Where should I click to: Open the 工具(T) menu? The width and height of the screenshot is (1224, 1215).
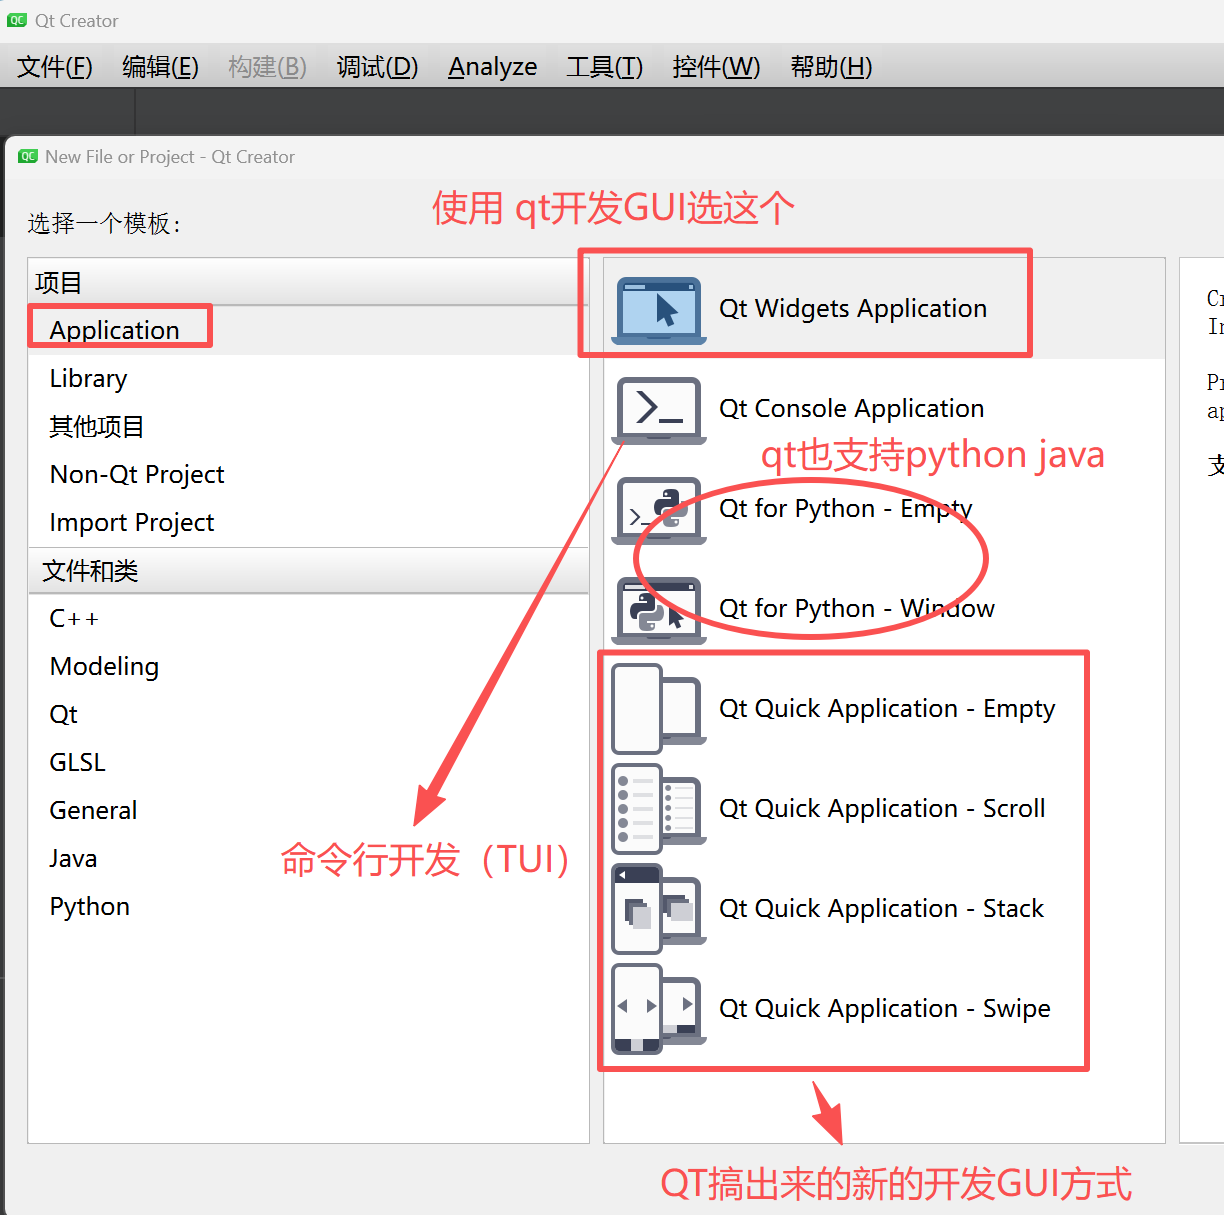pyautogui.click(x=604, y=67)
